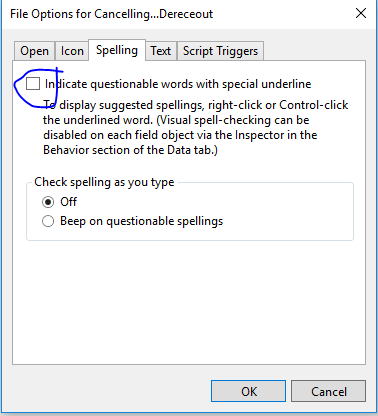Select the Spelling tab
Screen dimensions: 378x416
coord(117,50)
